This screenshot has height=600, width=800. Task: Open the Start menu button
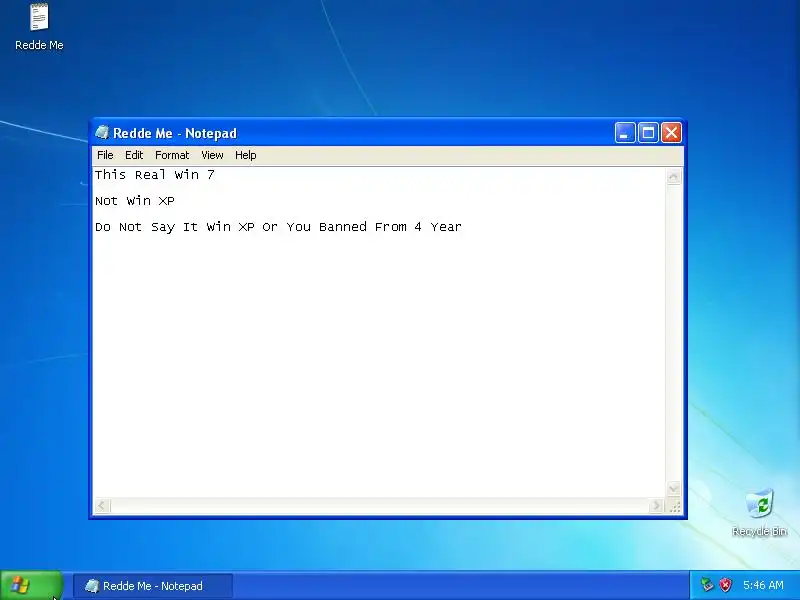tap(31, 585)
